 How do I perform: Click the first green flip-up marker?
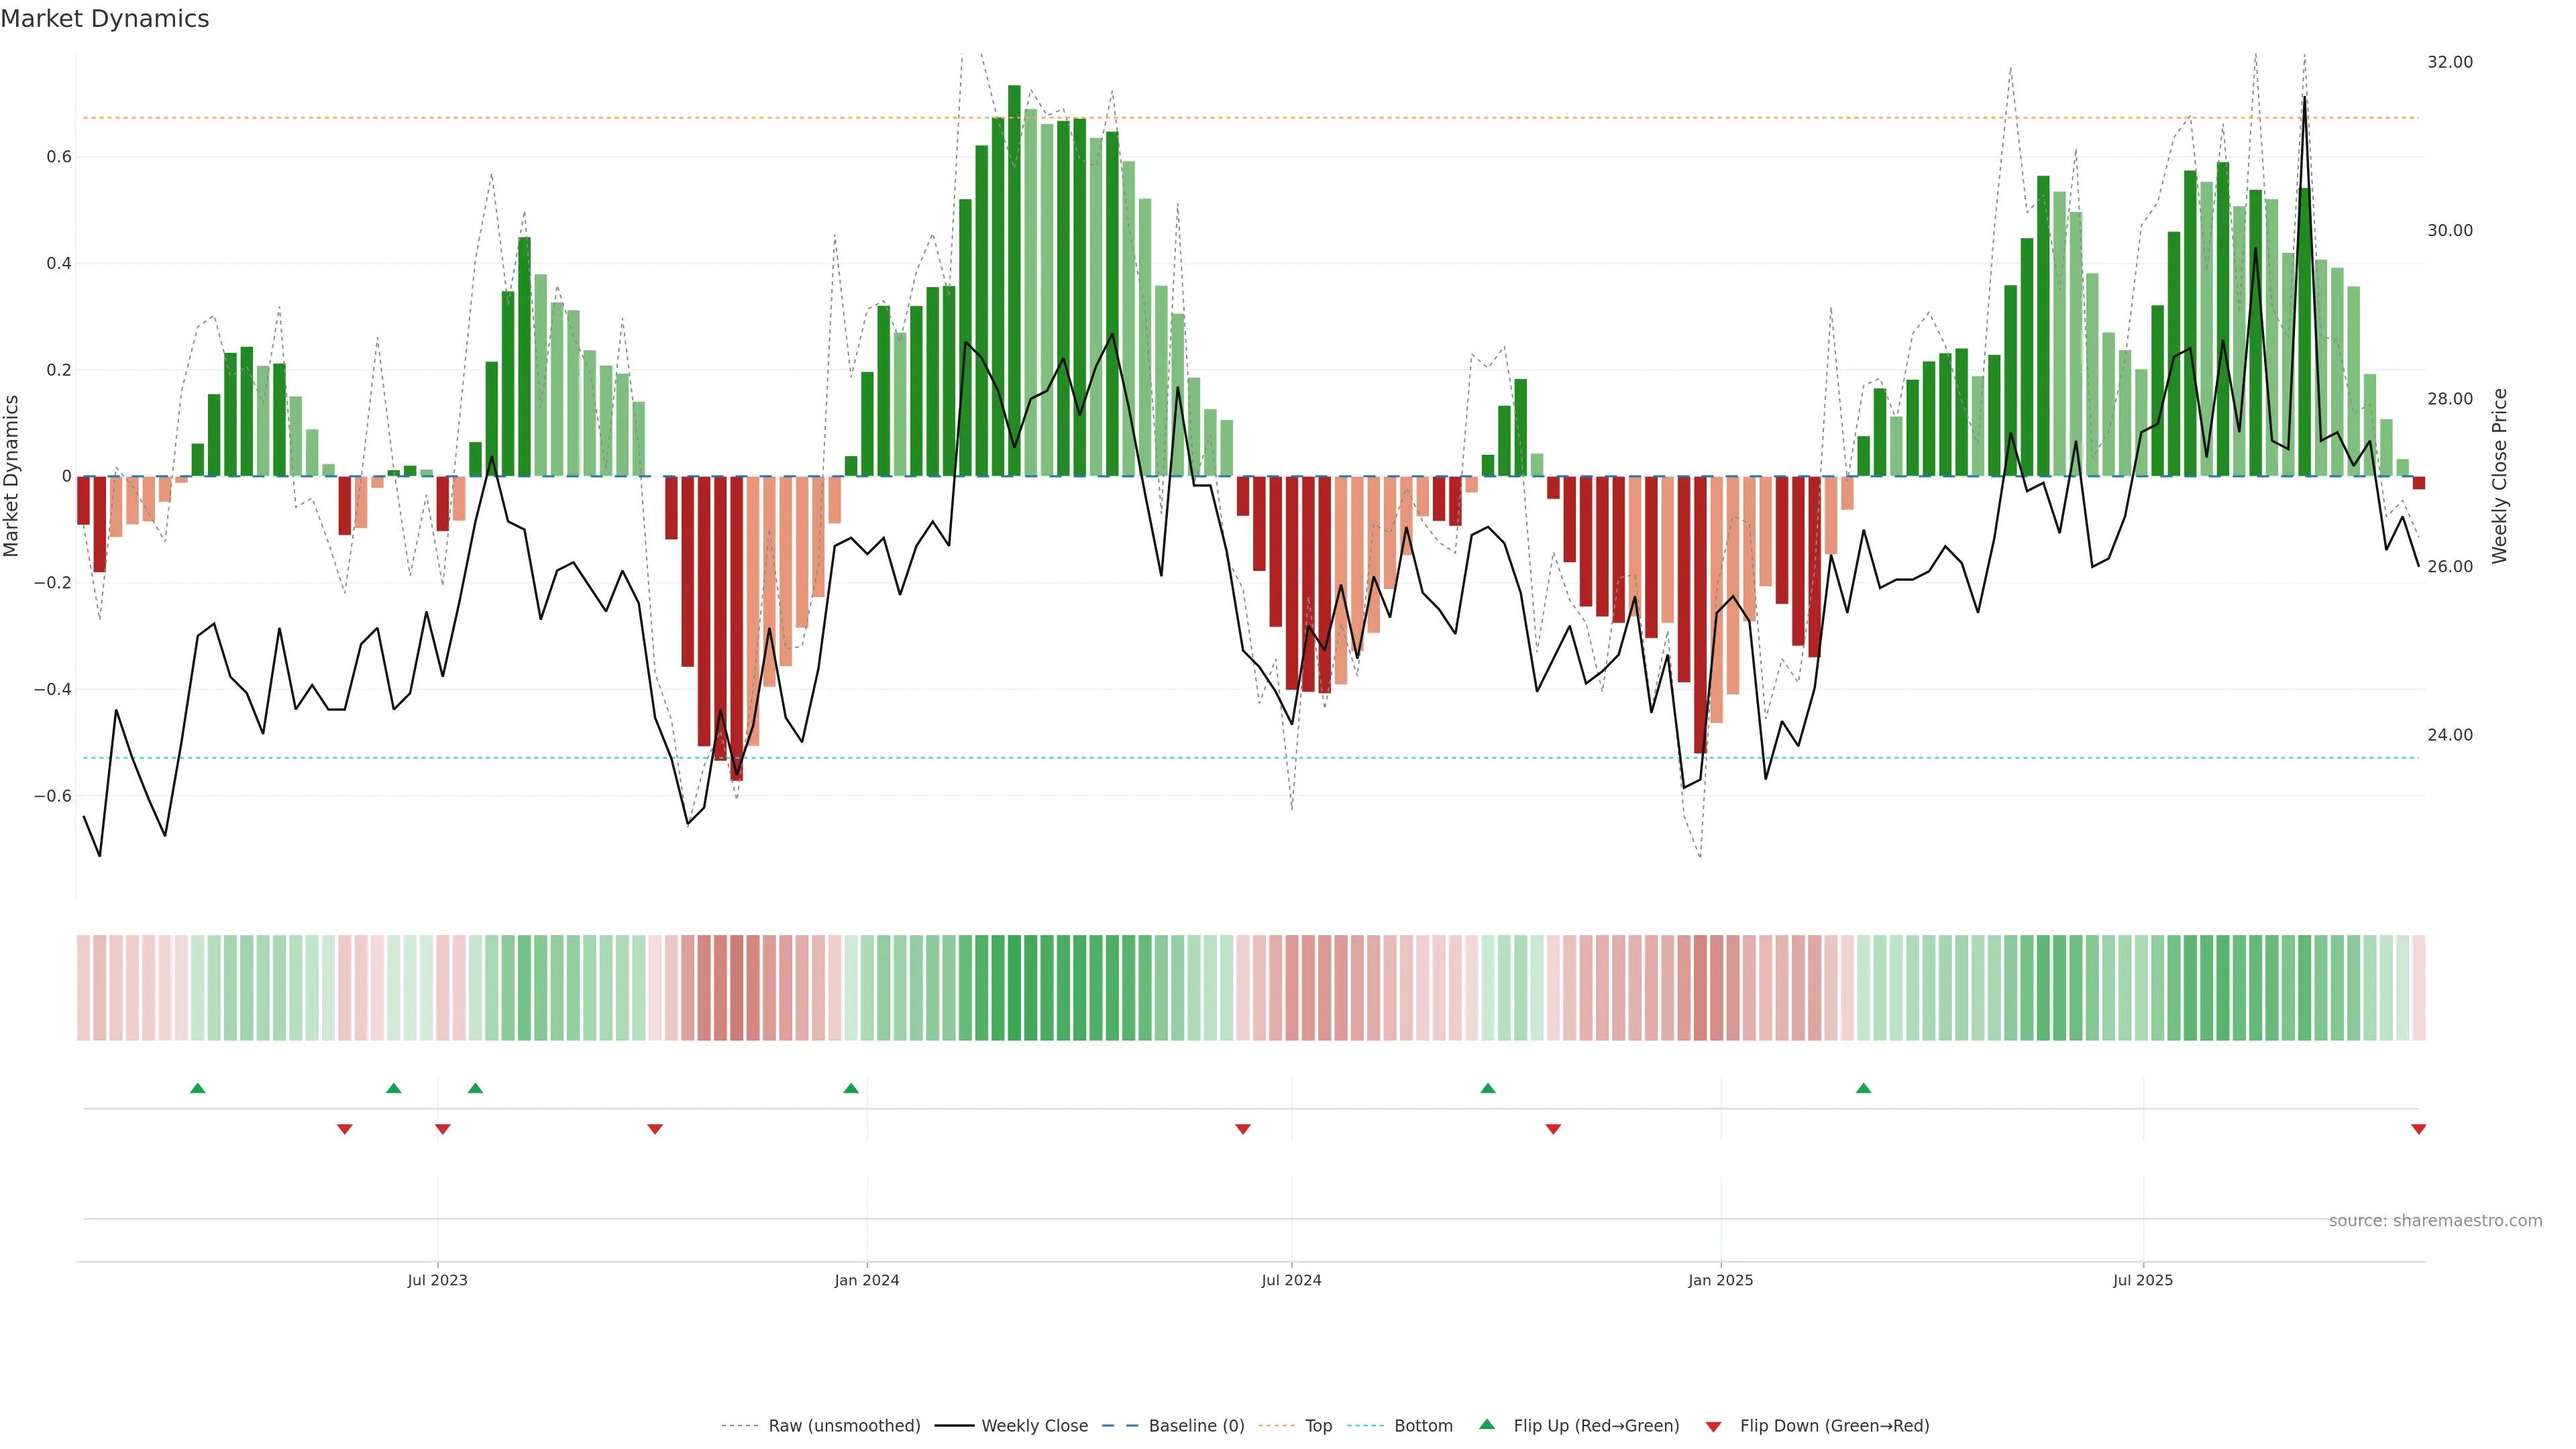click(x=197, y=1088)
